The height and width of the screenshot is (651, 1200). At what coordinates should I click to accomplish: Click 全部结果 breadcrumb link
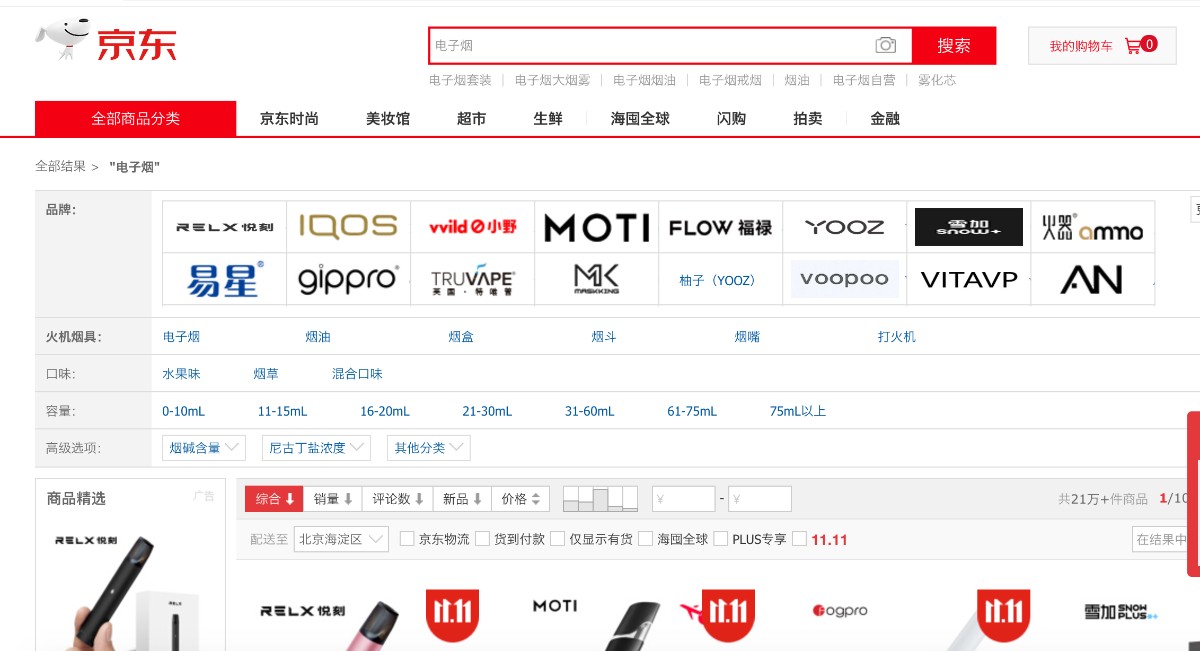pyautogui.click(x=60, y=167)
